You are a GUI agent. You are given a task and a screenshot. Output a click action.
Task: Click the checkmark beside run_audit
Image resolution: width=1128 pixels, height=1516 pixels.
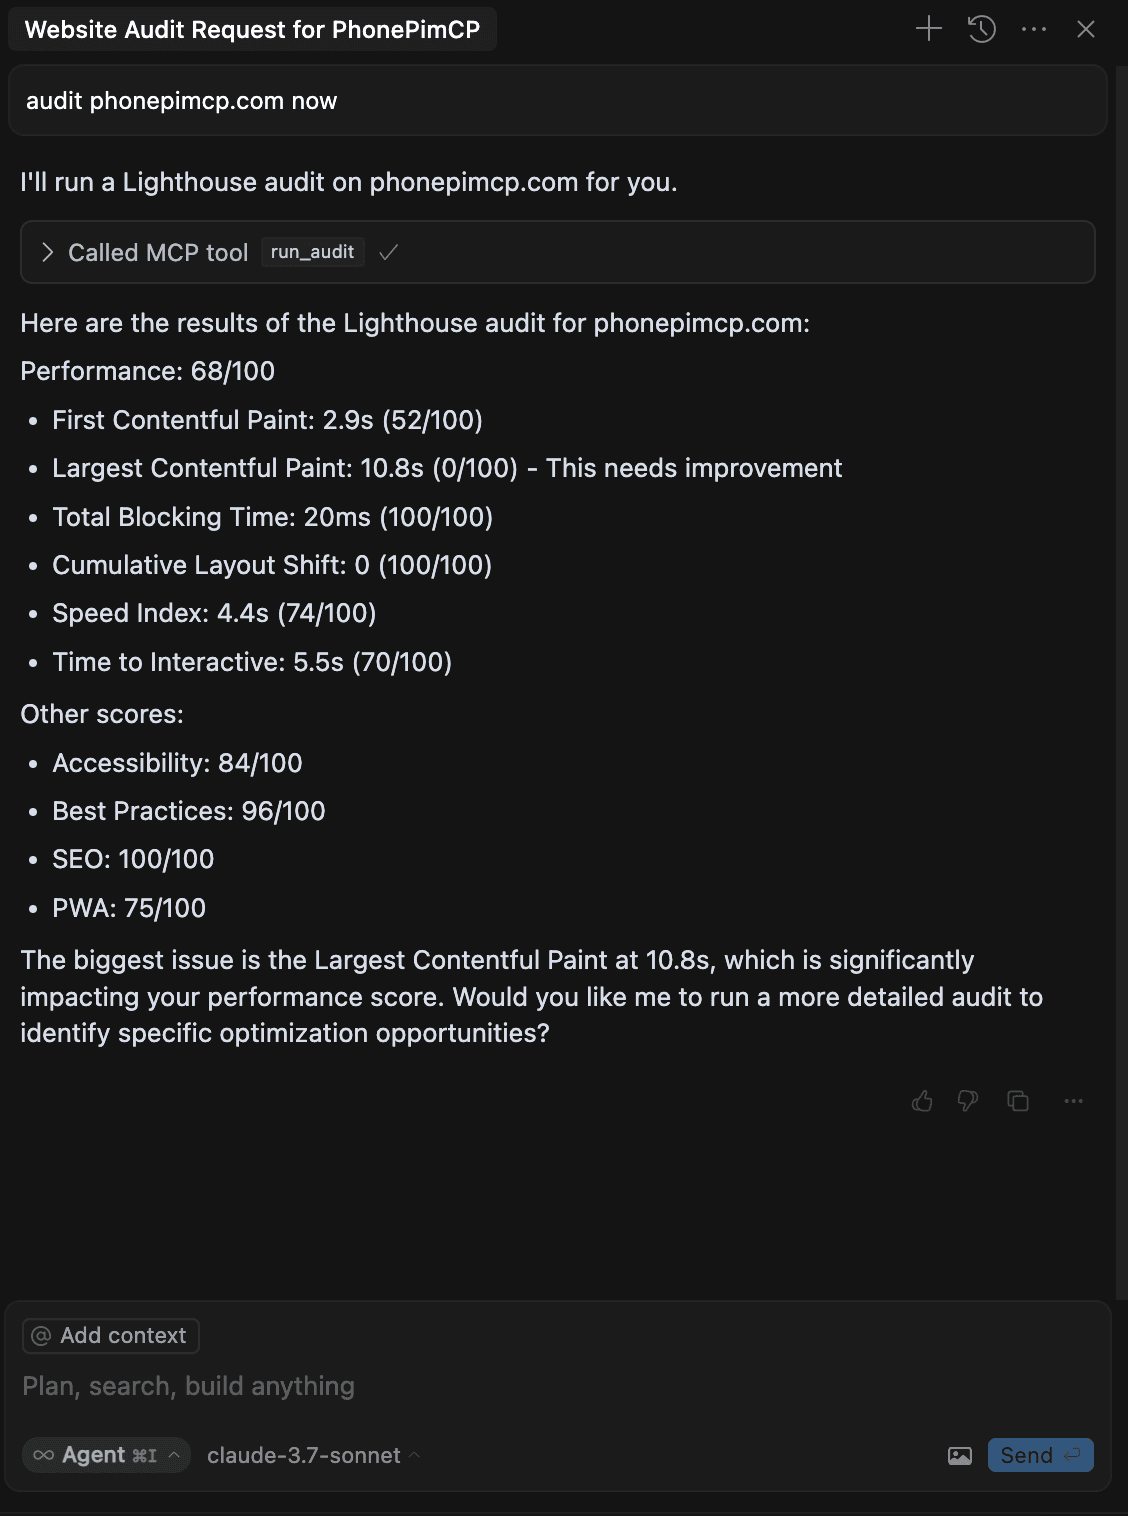click(389, 252)
